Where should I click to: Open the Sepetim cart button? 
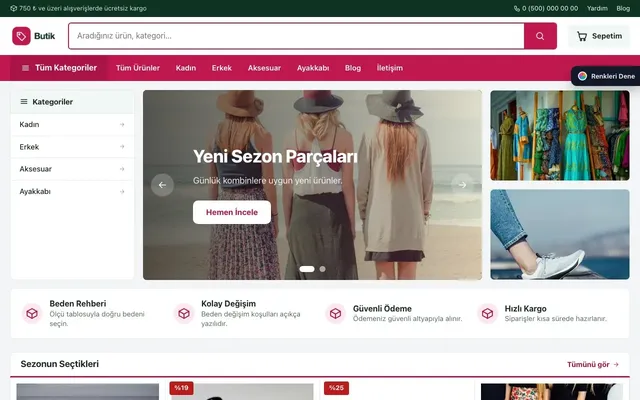coord(599,36)
